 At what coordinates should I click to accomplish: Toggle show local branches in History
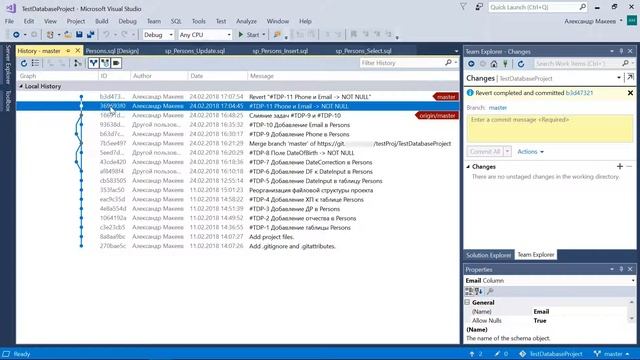(x=93, y=63)
